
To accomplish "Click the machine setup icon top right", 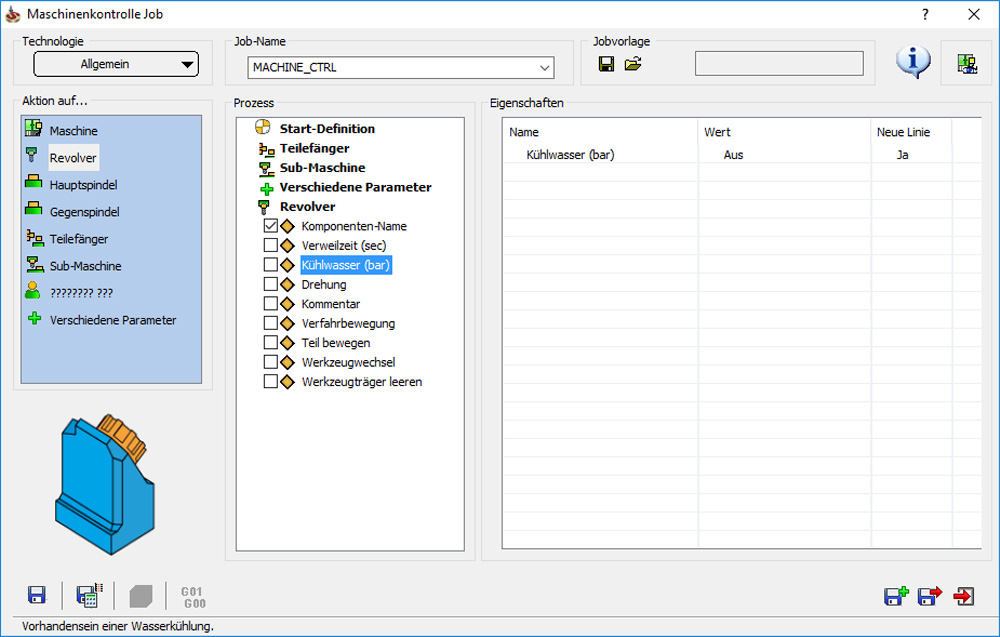I will [x=967, y=64].
